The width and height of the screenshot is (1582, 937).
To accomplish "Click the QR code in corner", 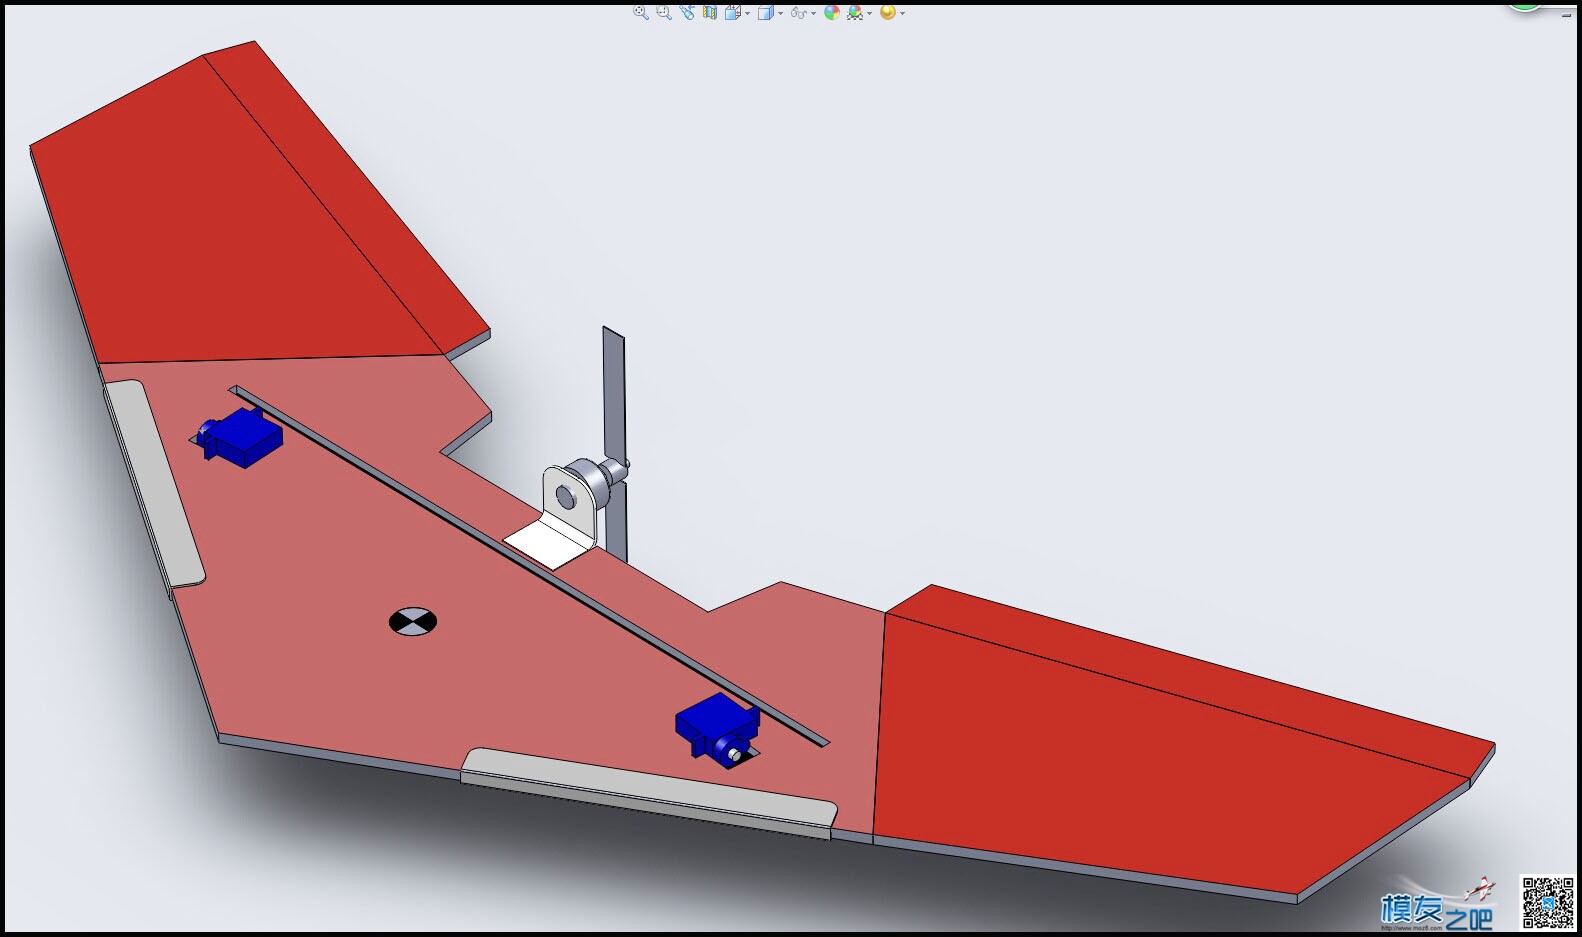I will click(x=1547, y=902).
